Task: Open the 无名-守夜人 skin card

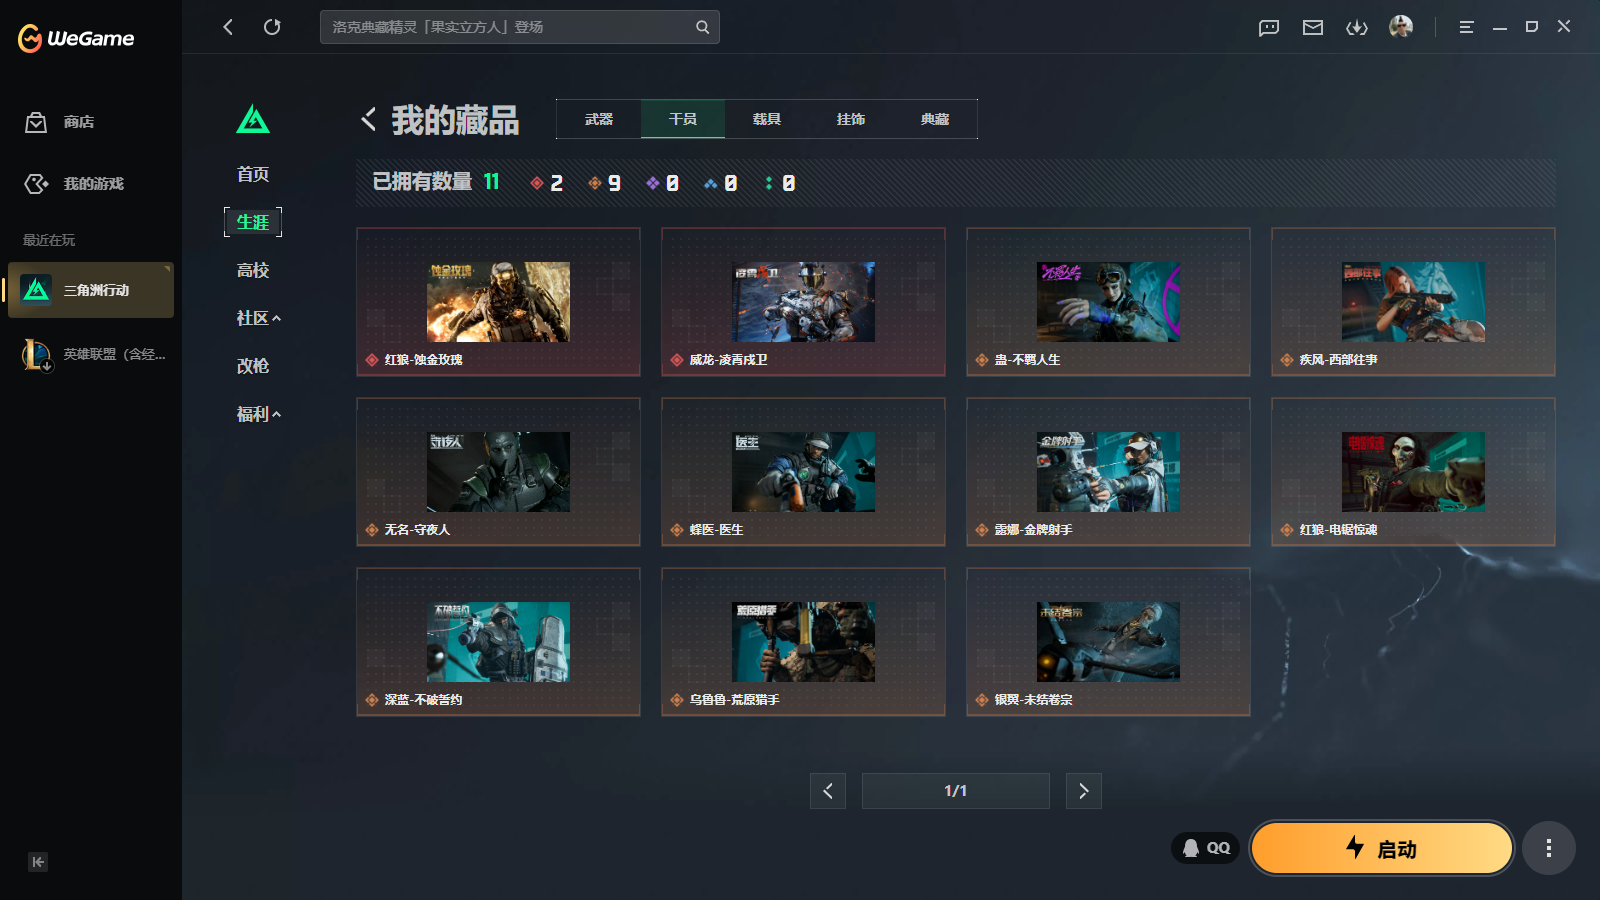Action: pyautogui.click(x=498, y=472)
